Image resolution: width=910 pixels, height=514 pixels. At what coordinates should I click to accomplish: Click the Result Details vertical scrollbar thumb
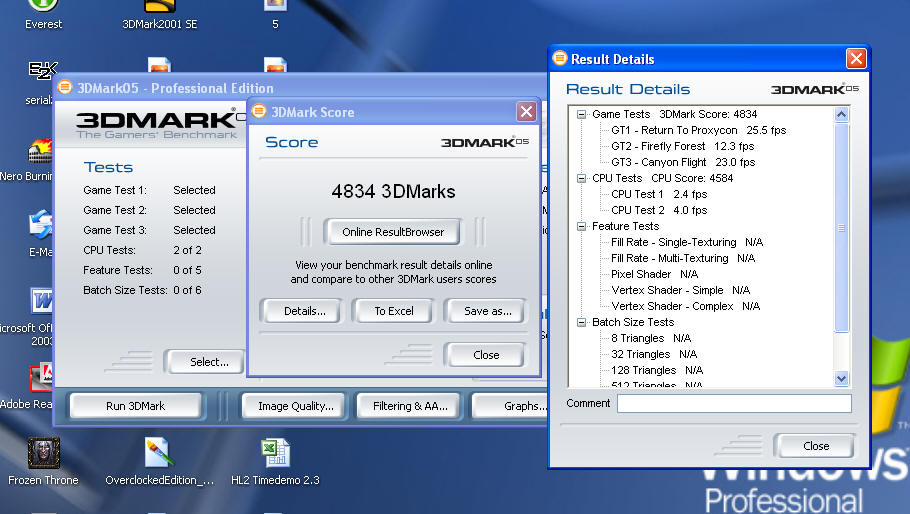click(x=842, y=227)
